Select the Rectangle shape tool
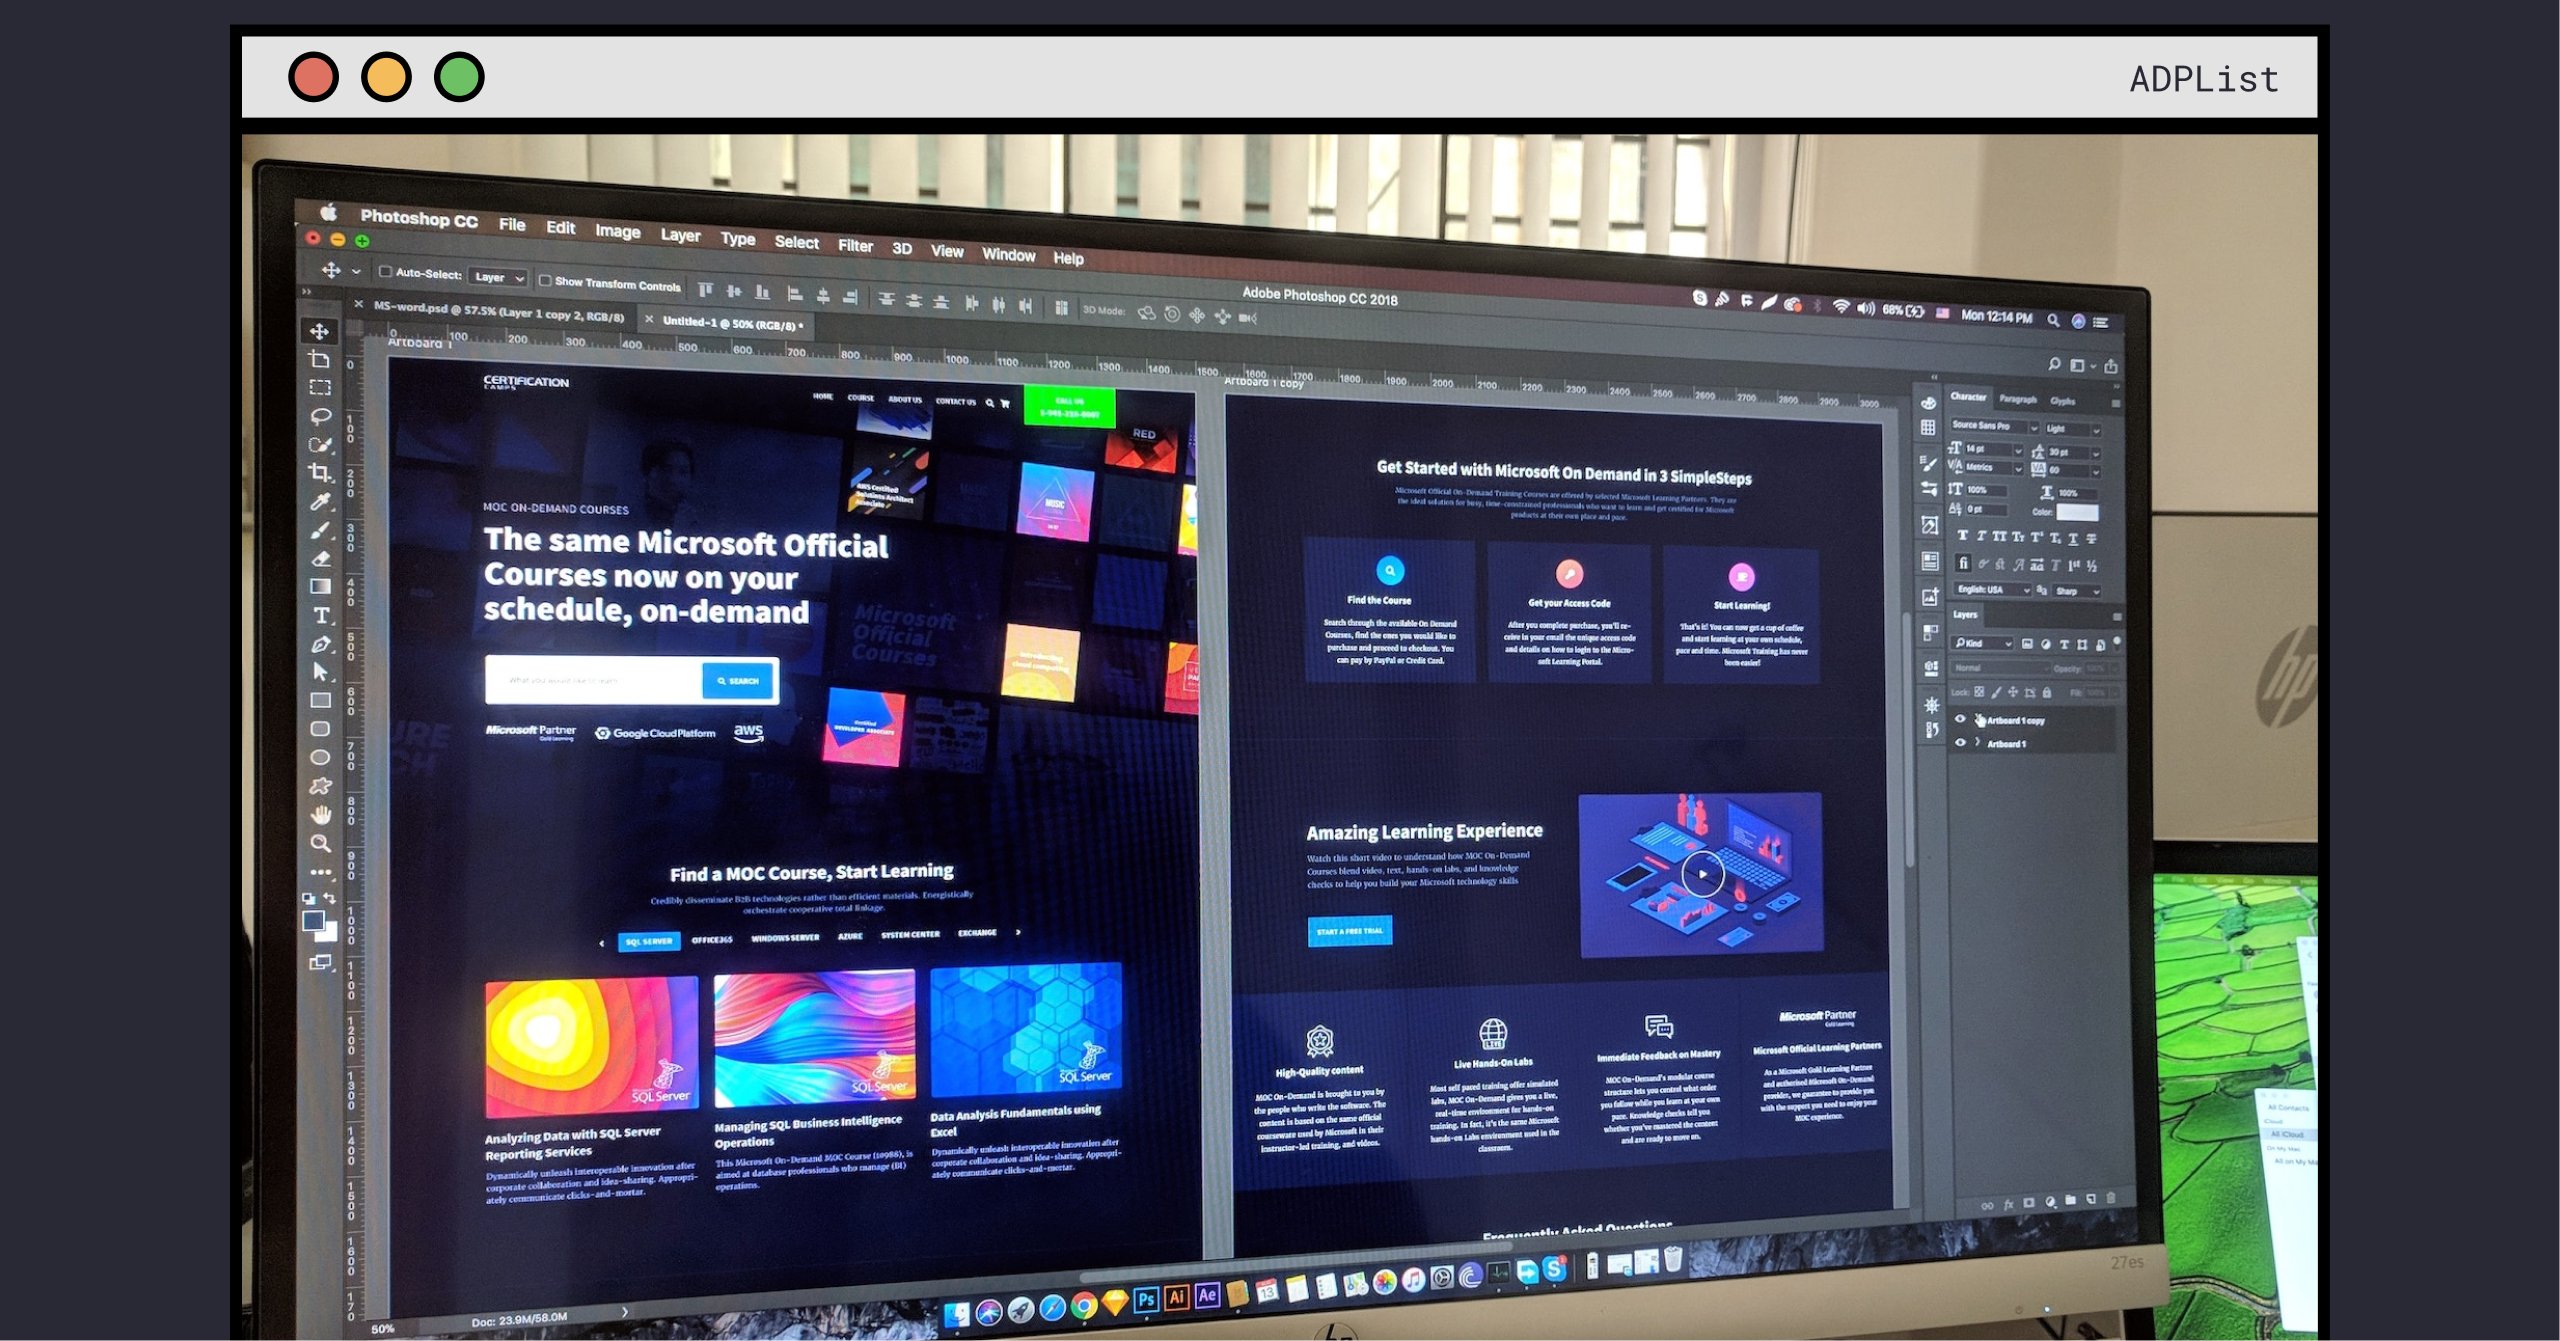The image size is (2560, 1341). coord(320,700)
